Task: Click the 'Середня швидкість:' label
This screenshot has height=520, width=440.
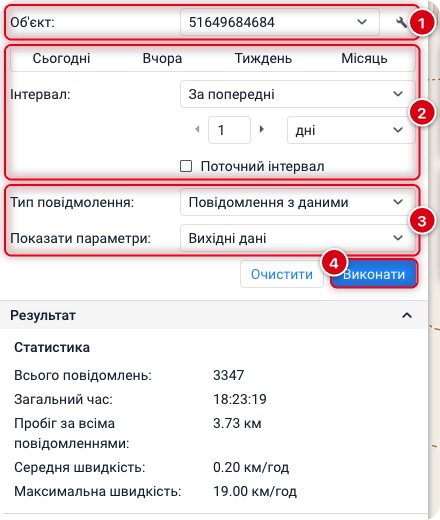Action: click(x=80, y=467)
